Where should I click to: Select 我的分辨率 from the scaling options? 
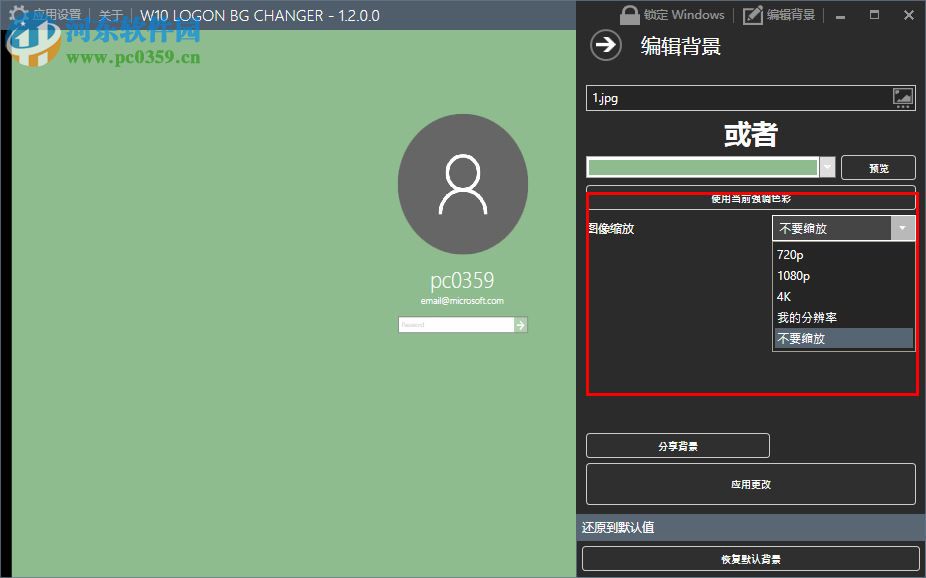click(x=807, y=317)
